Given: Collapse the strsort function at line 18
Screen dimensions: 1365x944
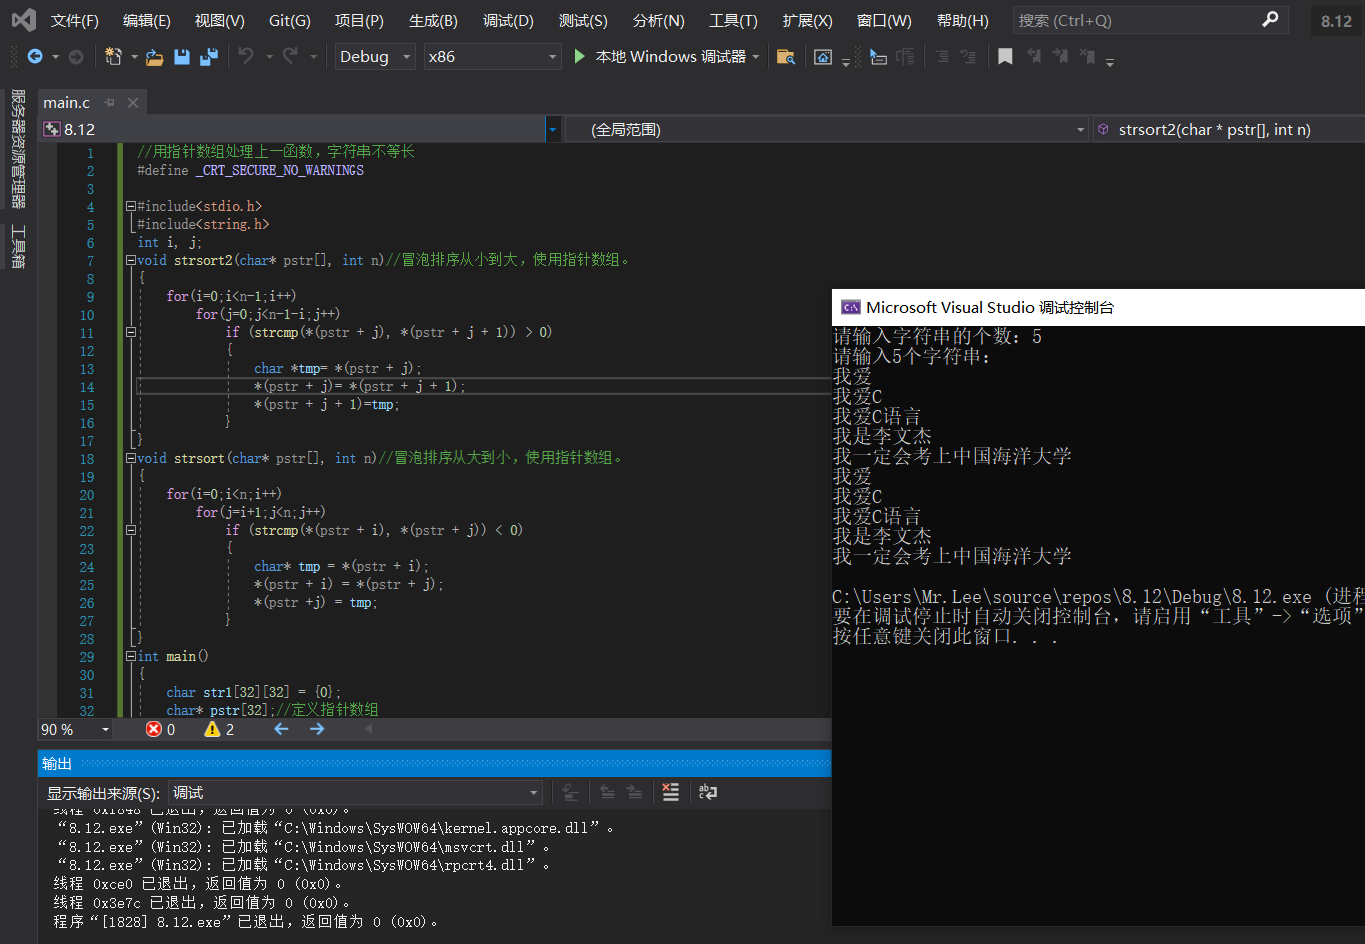Looking at the screenshot, I should pos(130,458).
